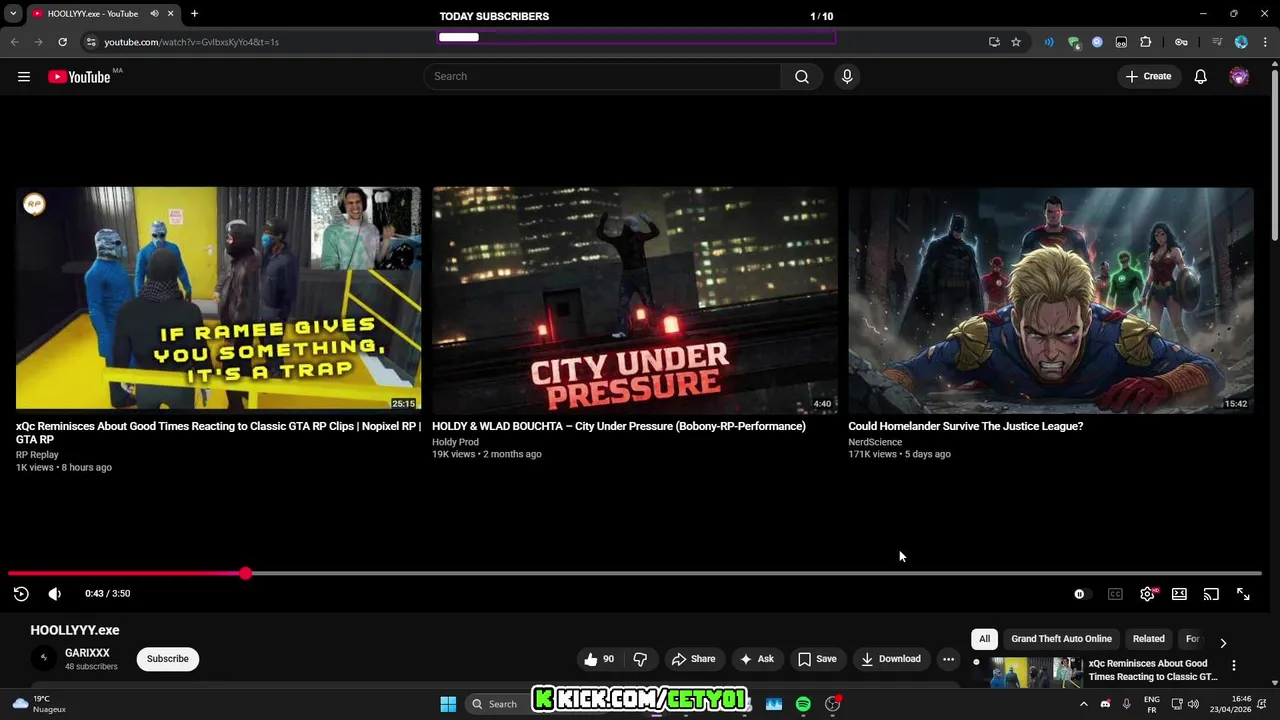Click the replay video button in player
1280x720 pixels.
point(21,594)
